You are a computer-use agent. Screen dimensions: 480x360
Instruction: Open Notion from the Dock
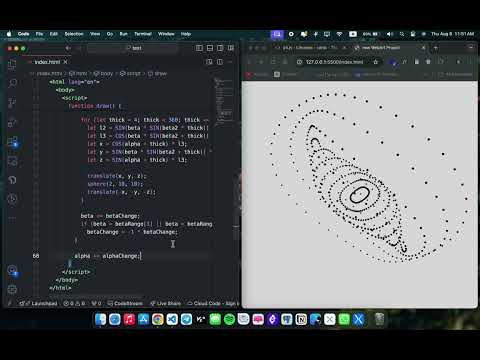pyautogui.click(x=301, y=319)
